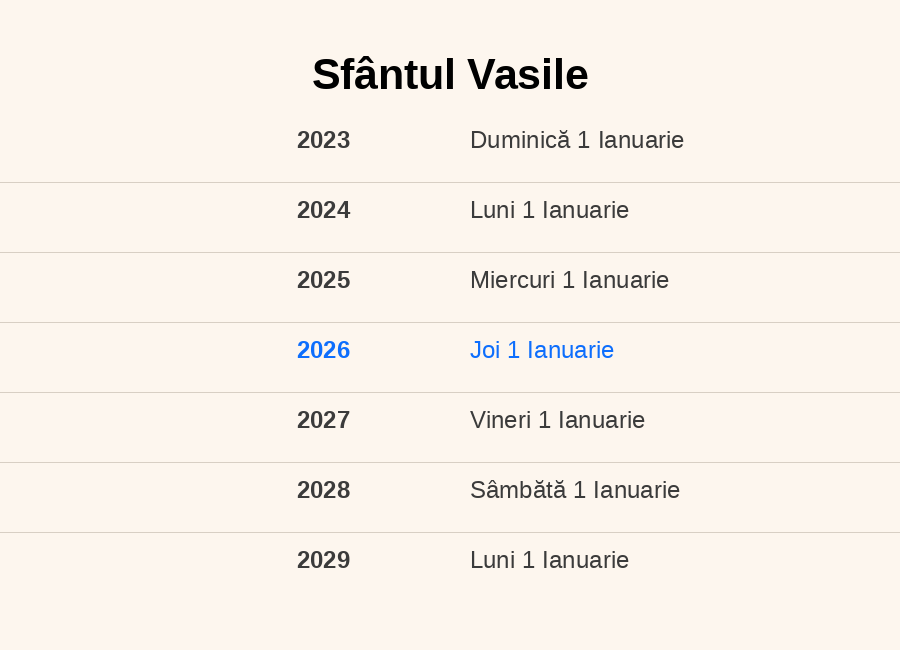Viewport: 900px width, 650px height.
Task: Click the weekday word "Miercuri"
Action: click(512, 280)
